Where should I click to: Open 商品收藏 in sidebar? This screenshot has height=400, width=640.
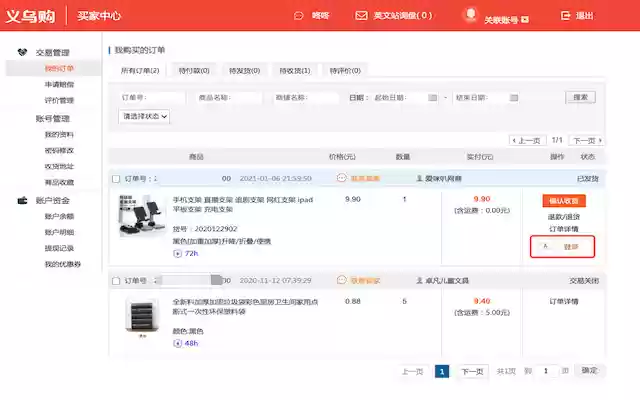pos(59,182)
